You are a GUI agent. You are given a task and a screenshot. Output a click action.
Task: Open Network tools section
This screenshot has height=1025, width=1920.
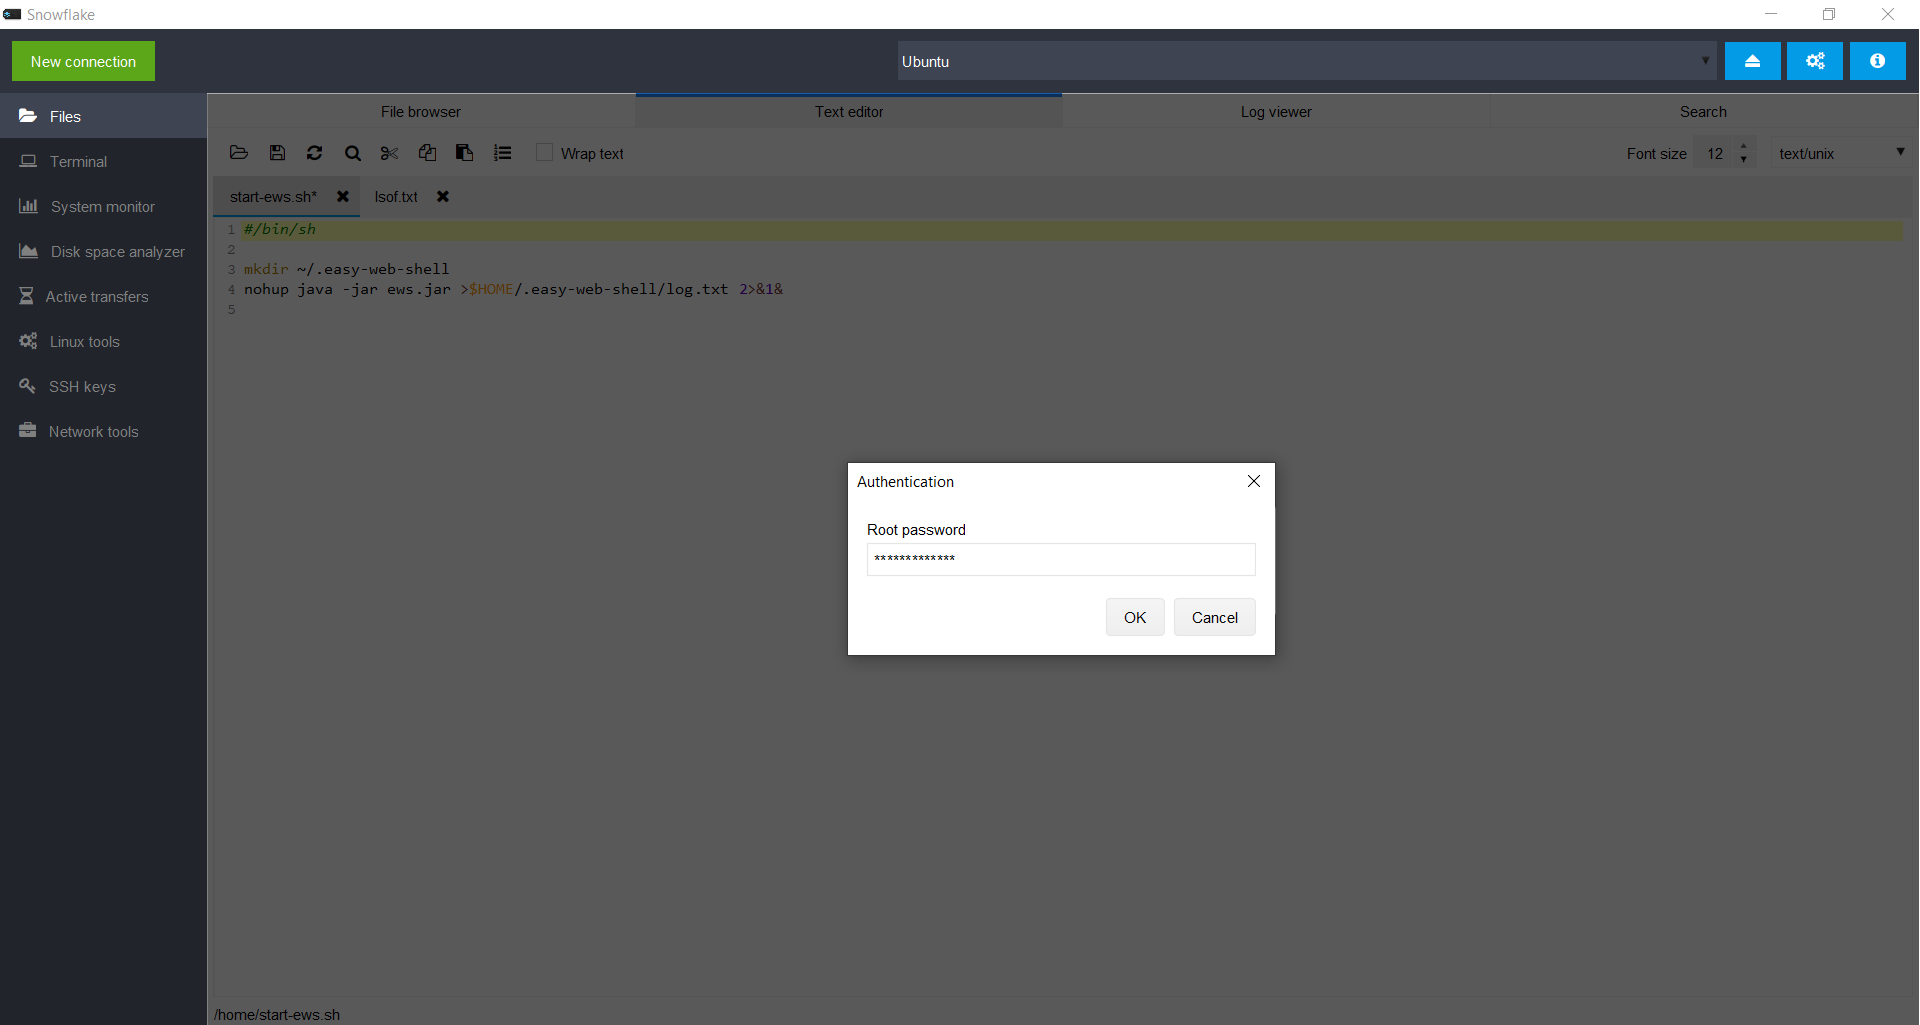tap(103, 431)
